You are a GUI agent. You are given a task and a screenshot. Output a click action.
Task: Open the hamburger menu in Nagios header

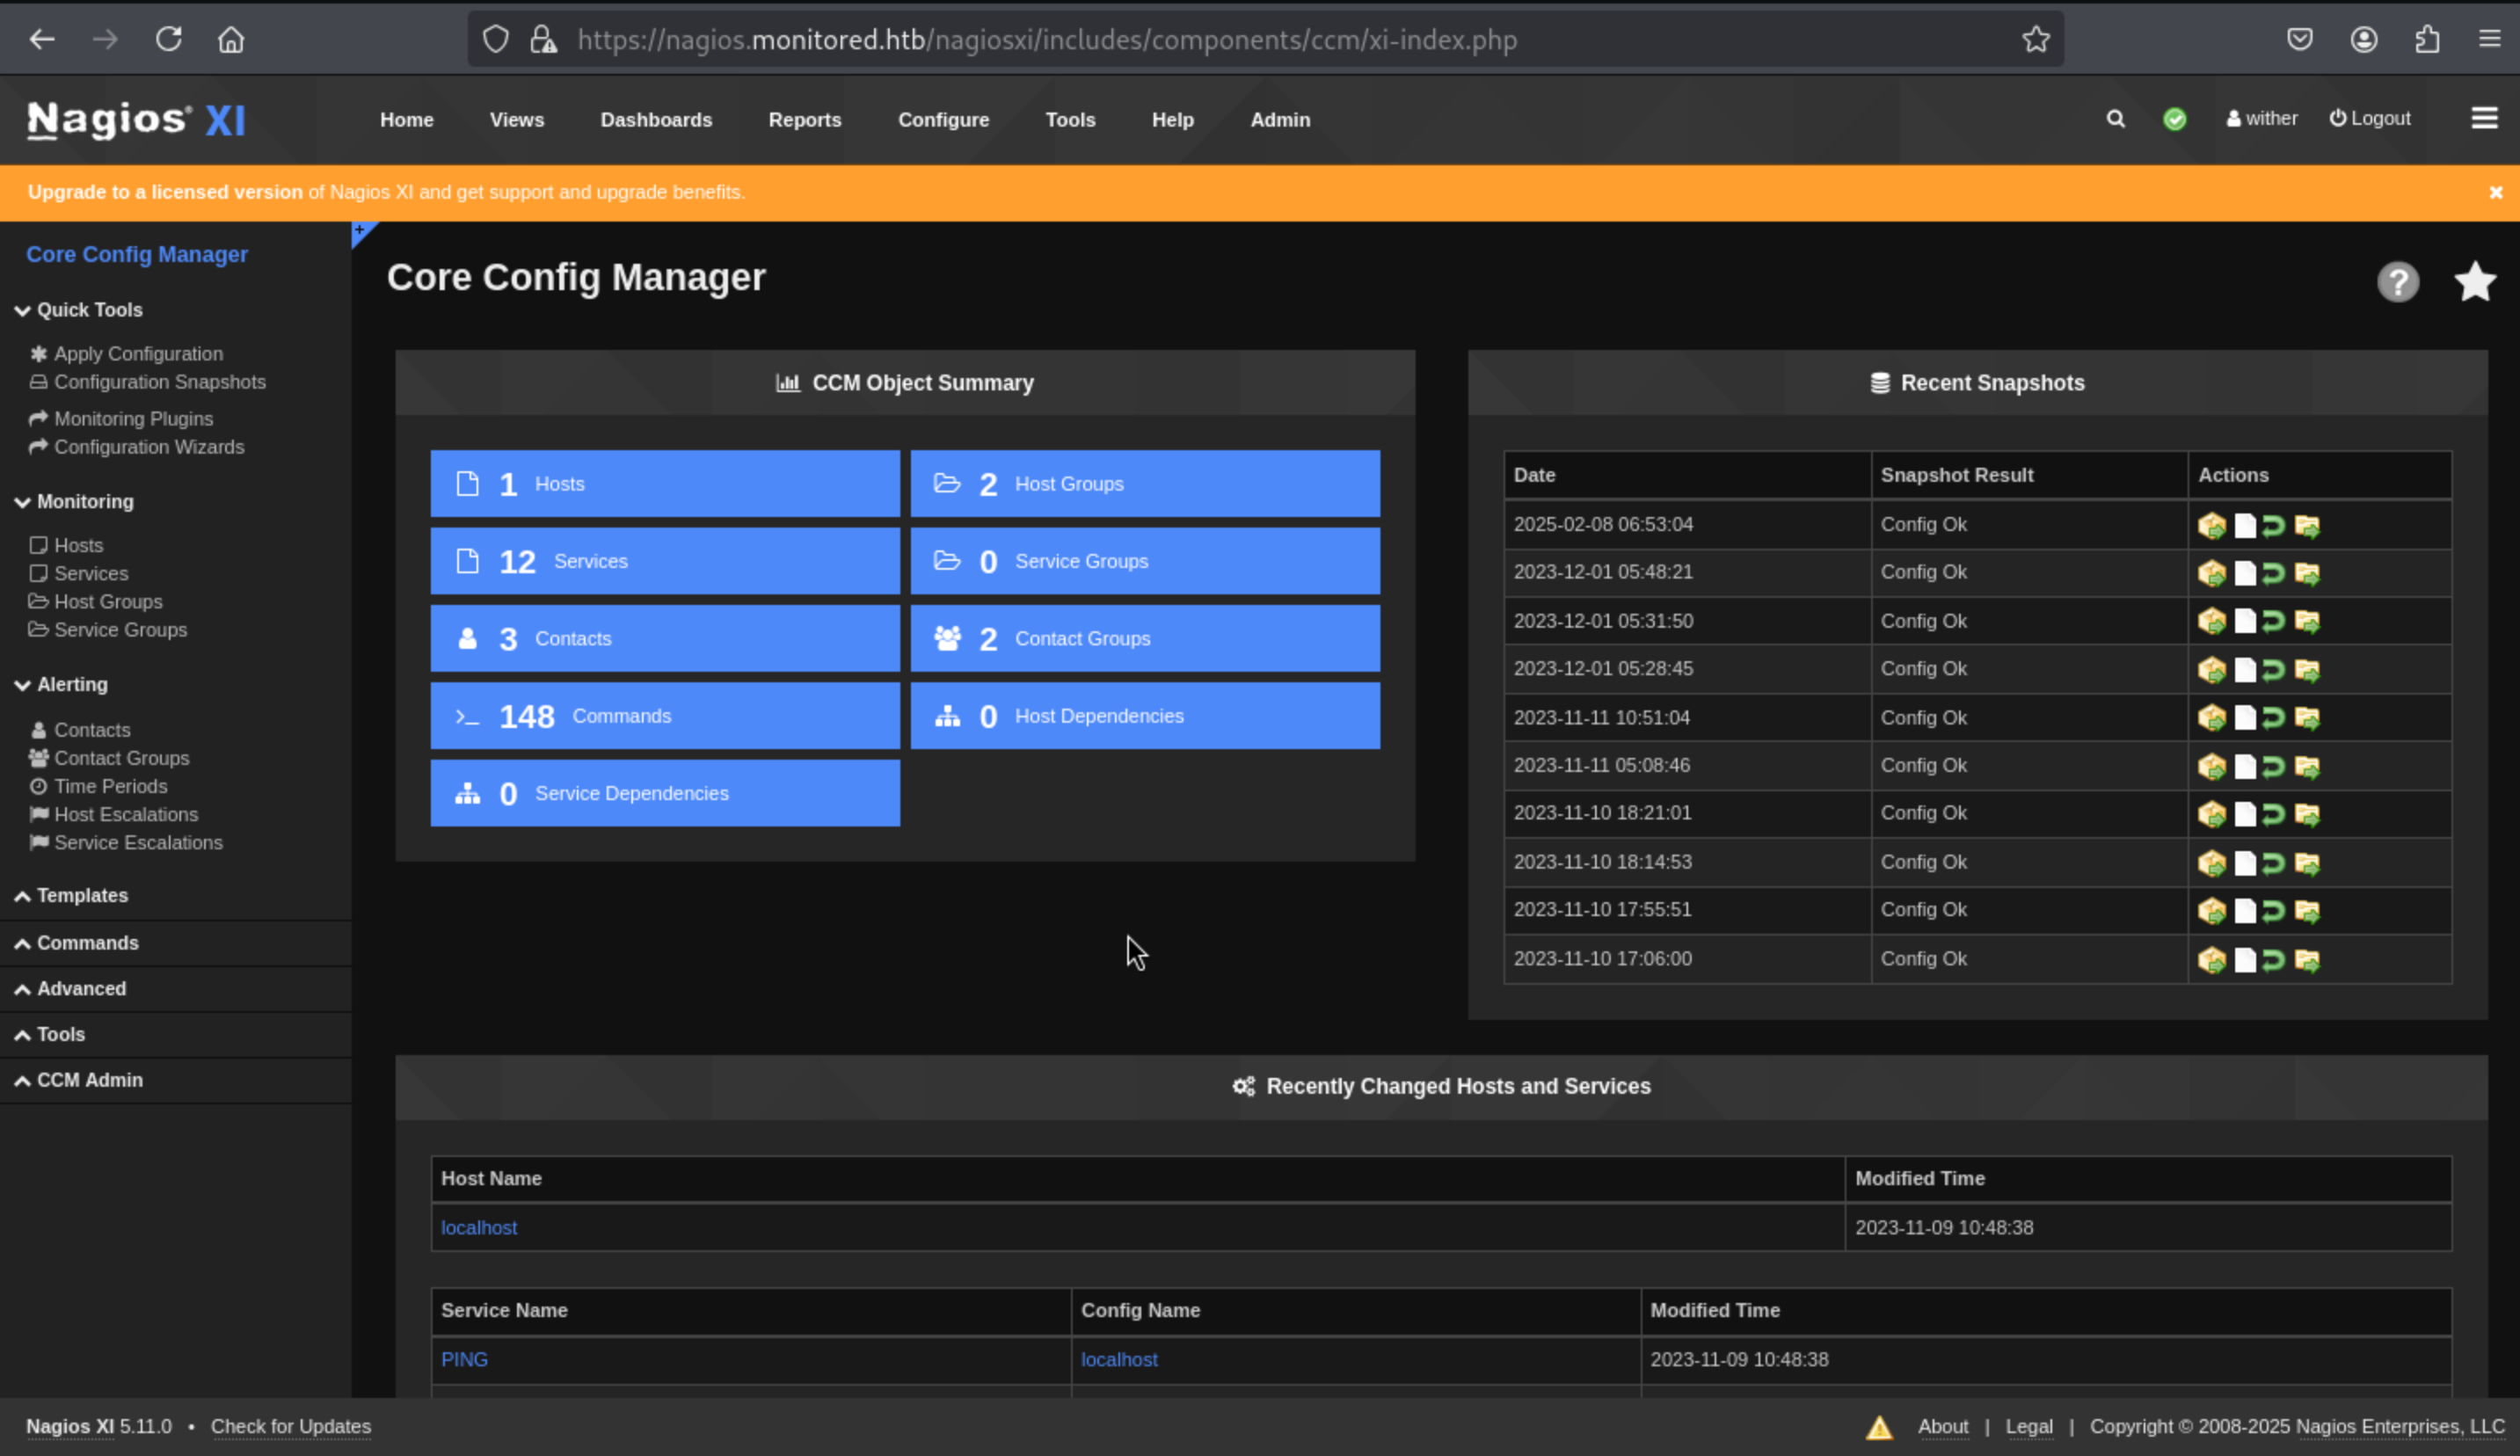(x=2484, y=119)
